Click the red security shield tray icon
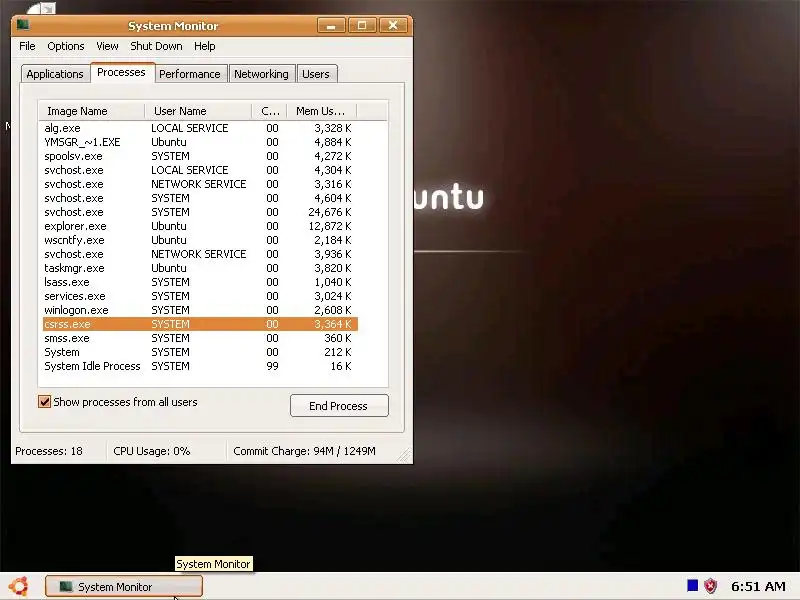This screenshot has width=800, height=600. click(710, 586)
